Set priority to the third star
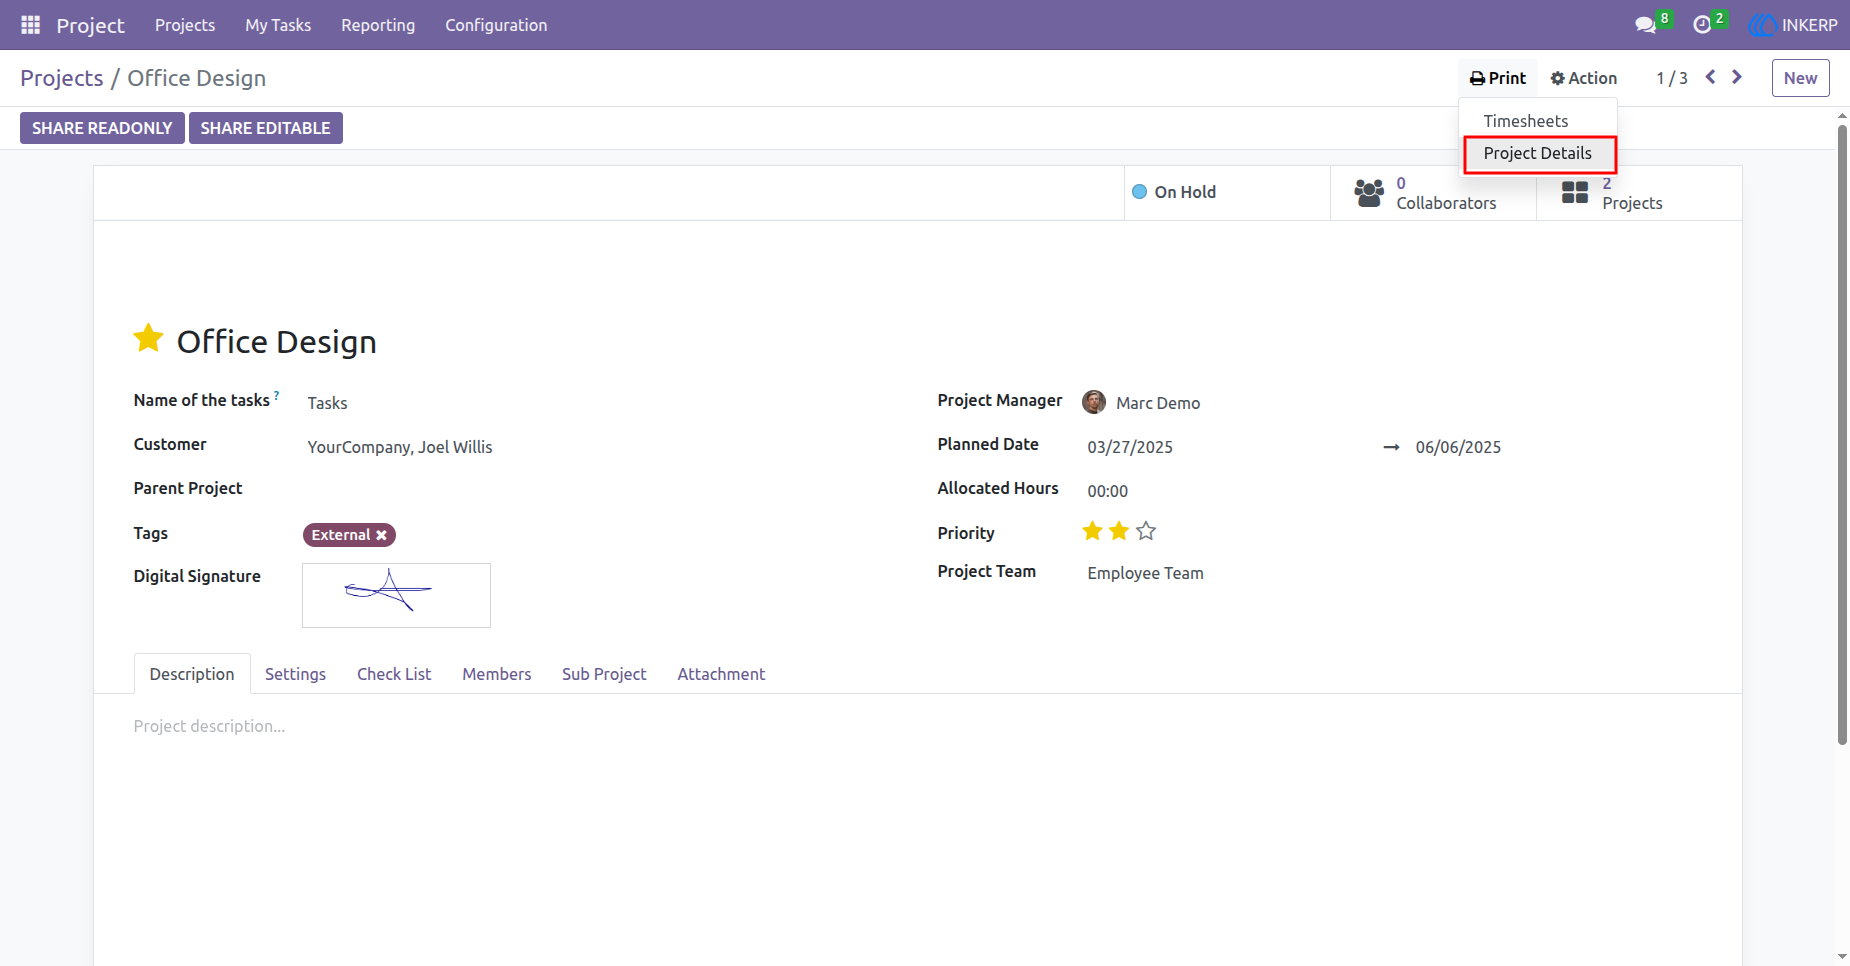 [x=1146, y=531]
